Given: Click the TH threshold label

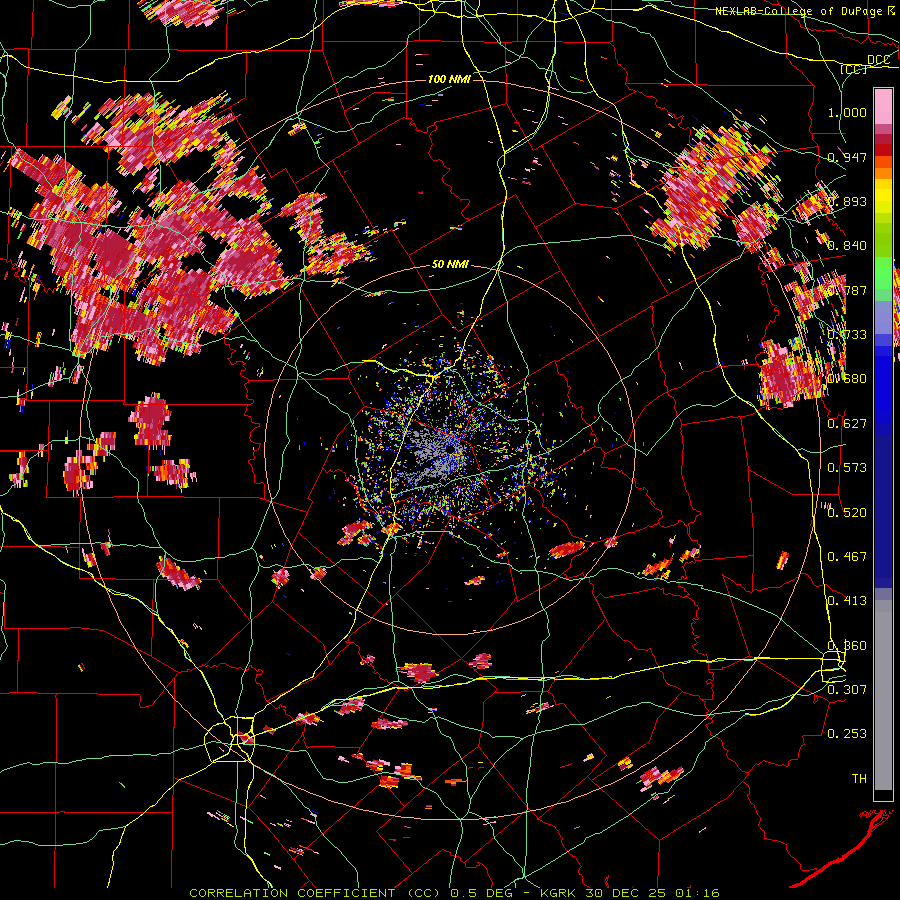Looking at the screenshot, I should click(859, 778).
